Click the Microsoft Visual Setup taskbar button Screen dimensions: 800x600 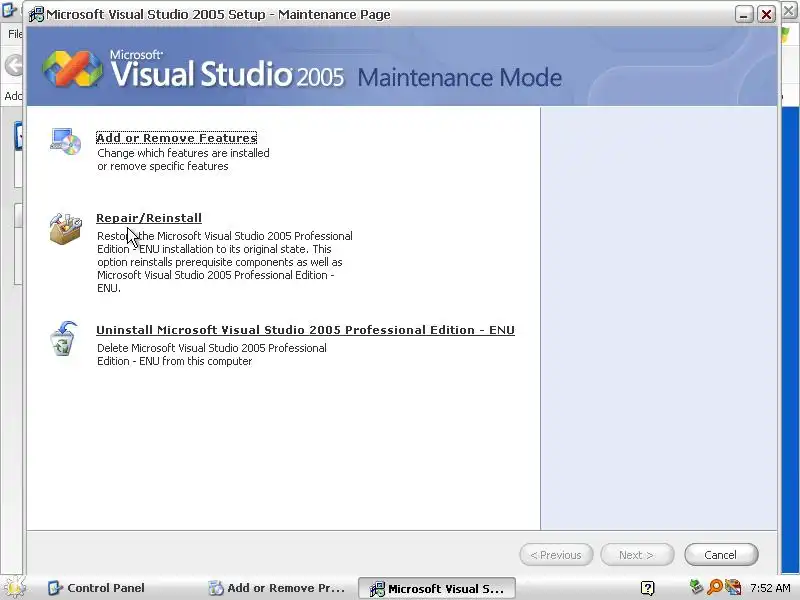click(437, 589)
